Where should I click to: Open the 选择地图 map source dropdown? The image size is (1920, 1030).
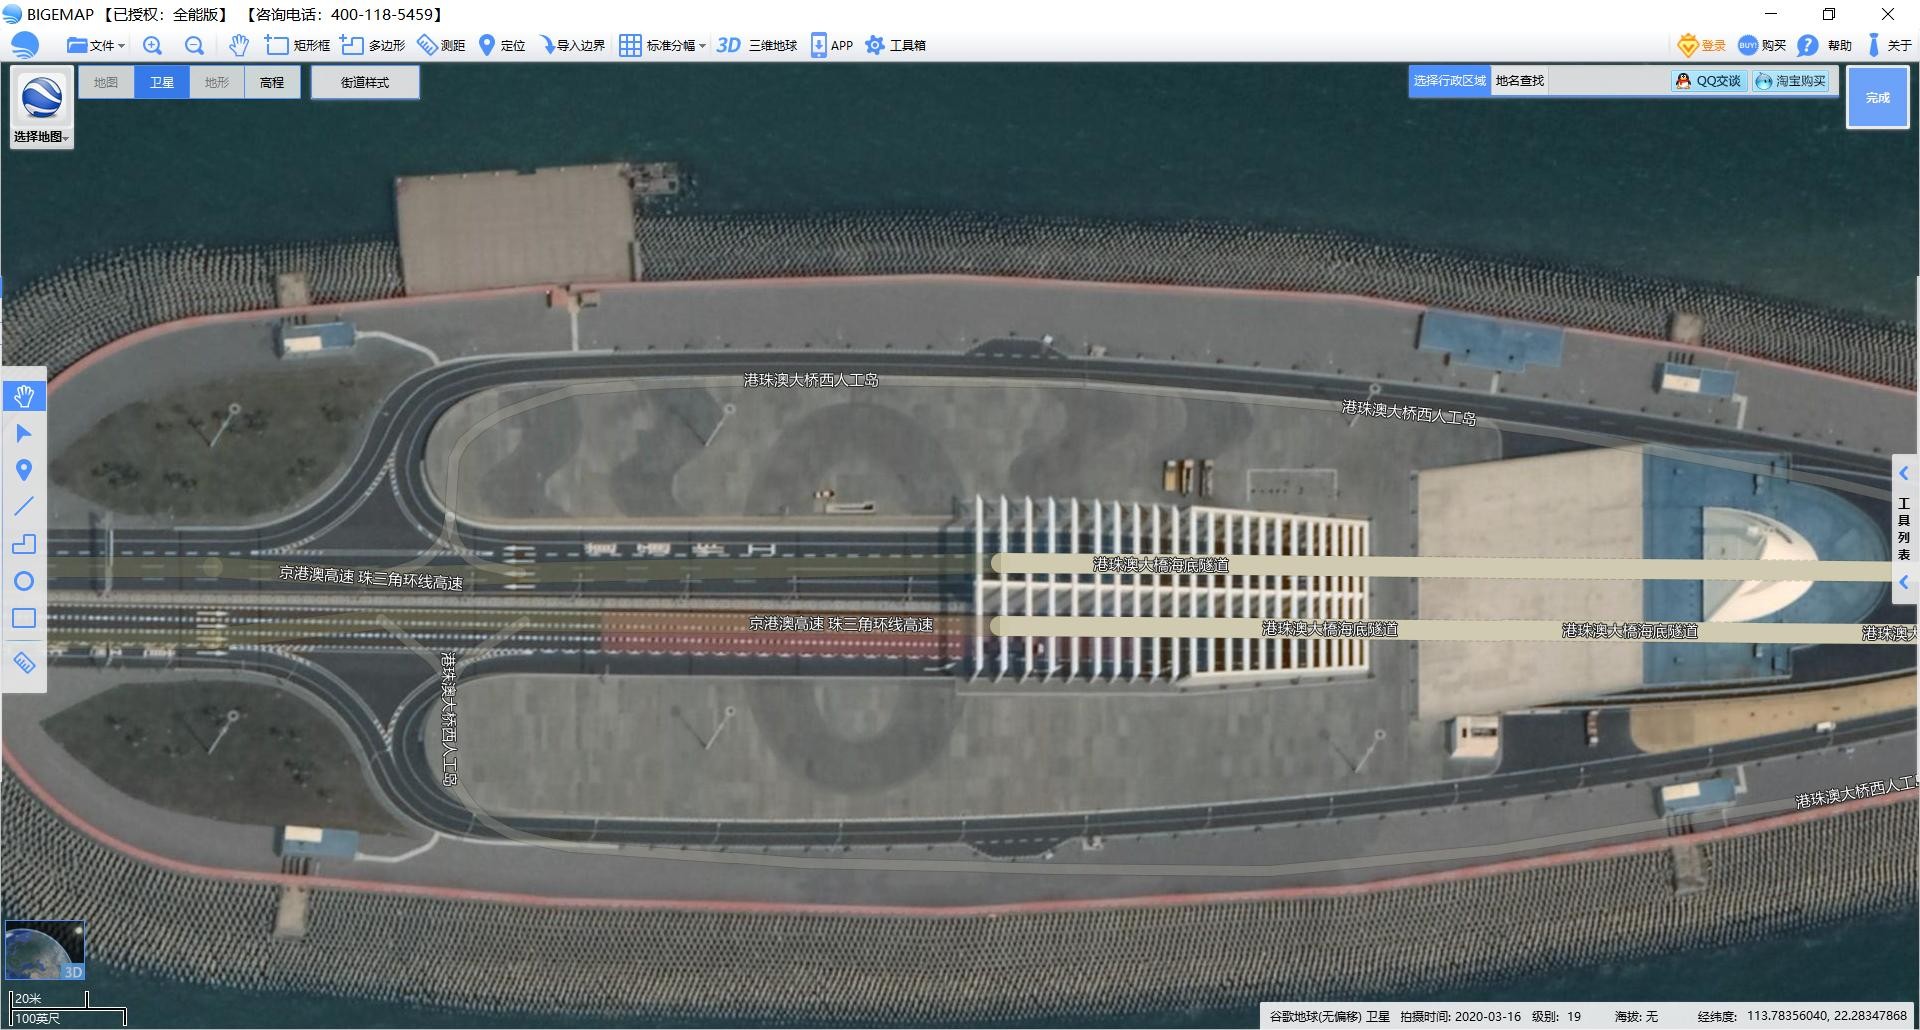coord(41,137)
